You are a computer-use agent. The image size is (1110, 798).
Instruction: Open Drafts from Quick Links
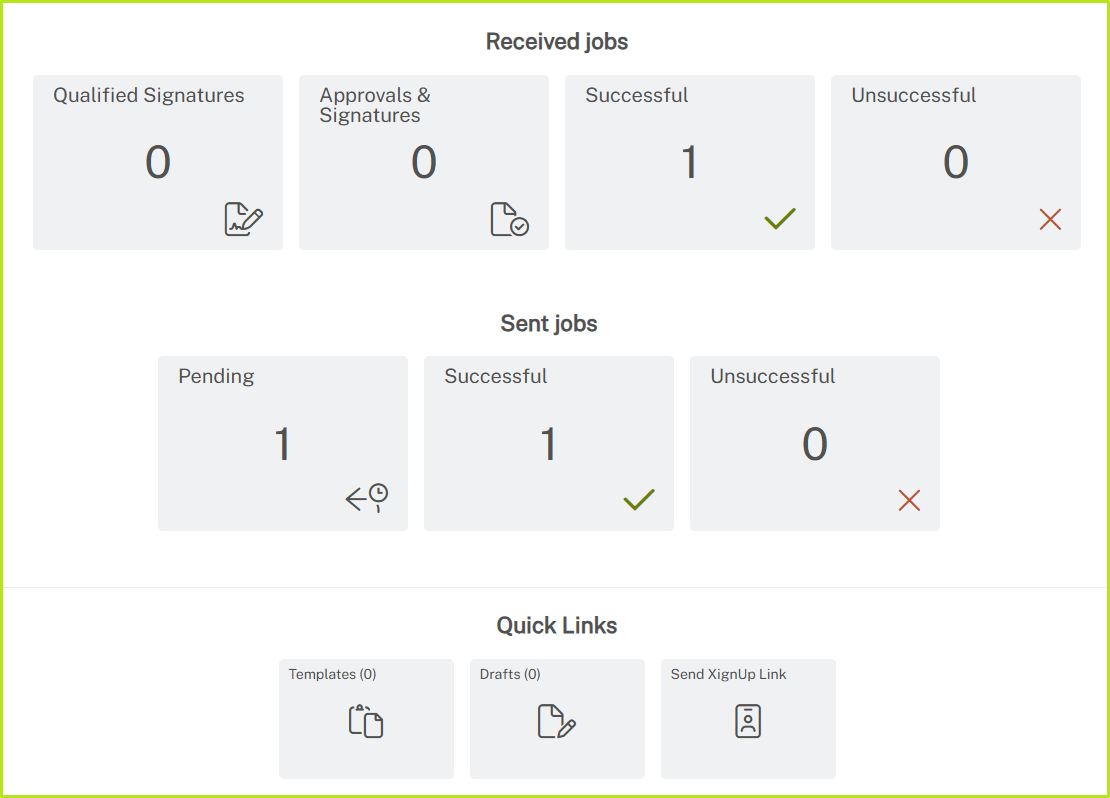[x=556, y=717]
